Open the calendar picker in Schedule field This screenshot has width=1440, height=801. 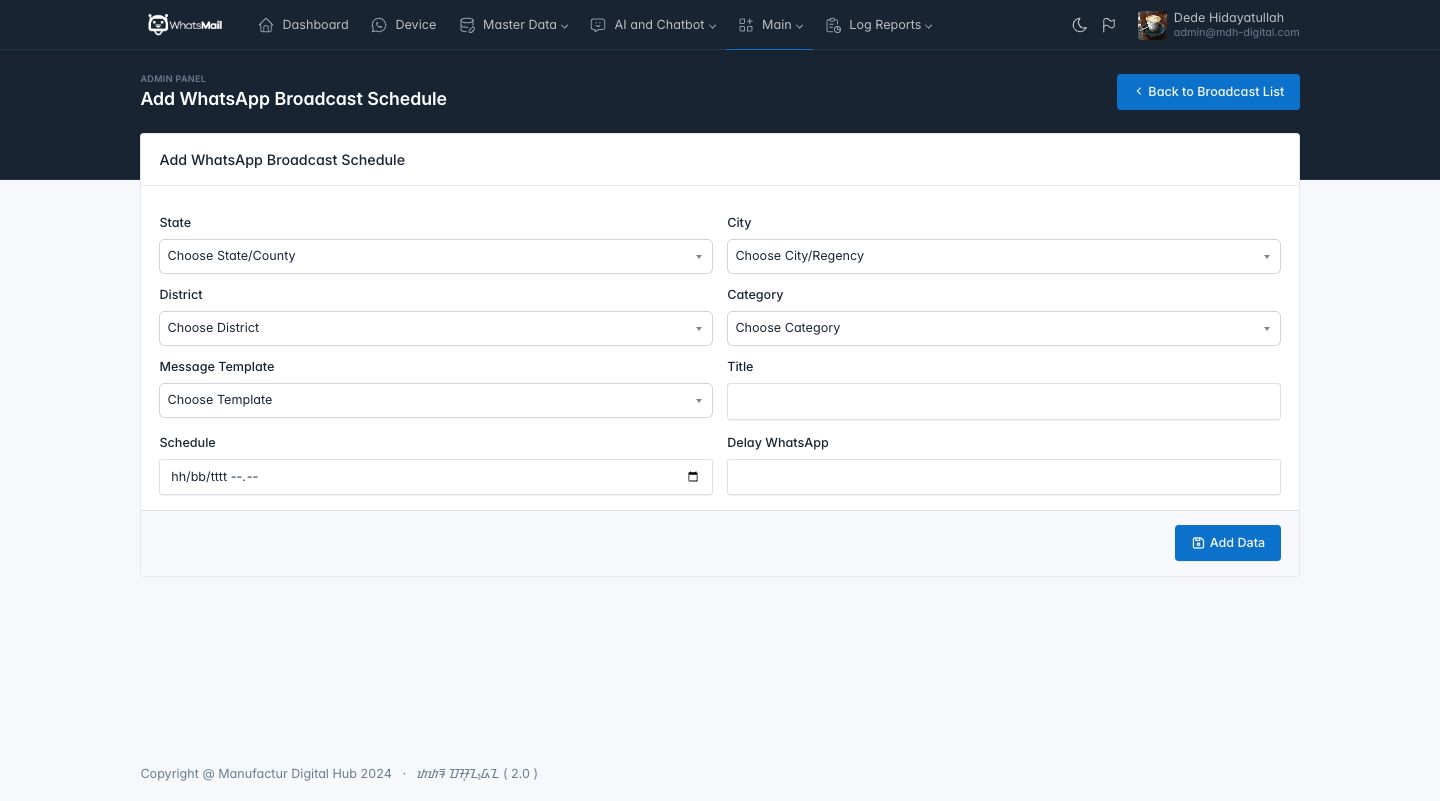click(x=693, y=477)
